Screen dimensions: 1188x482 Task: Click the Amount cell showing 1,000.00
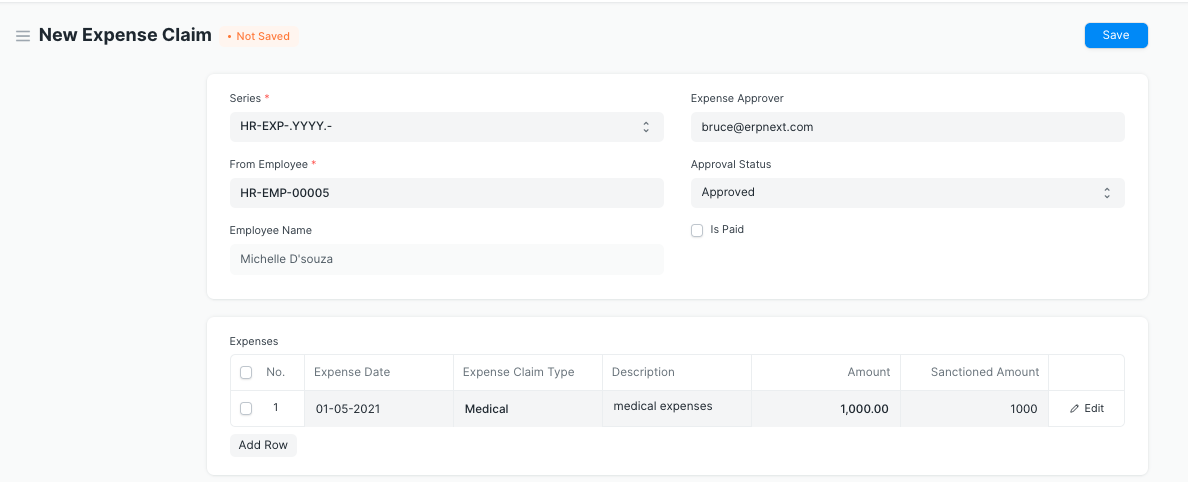[x=825, y=409]
